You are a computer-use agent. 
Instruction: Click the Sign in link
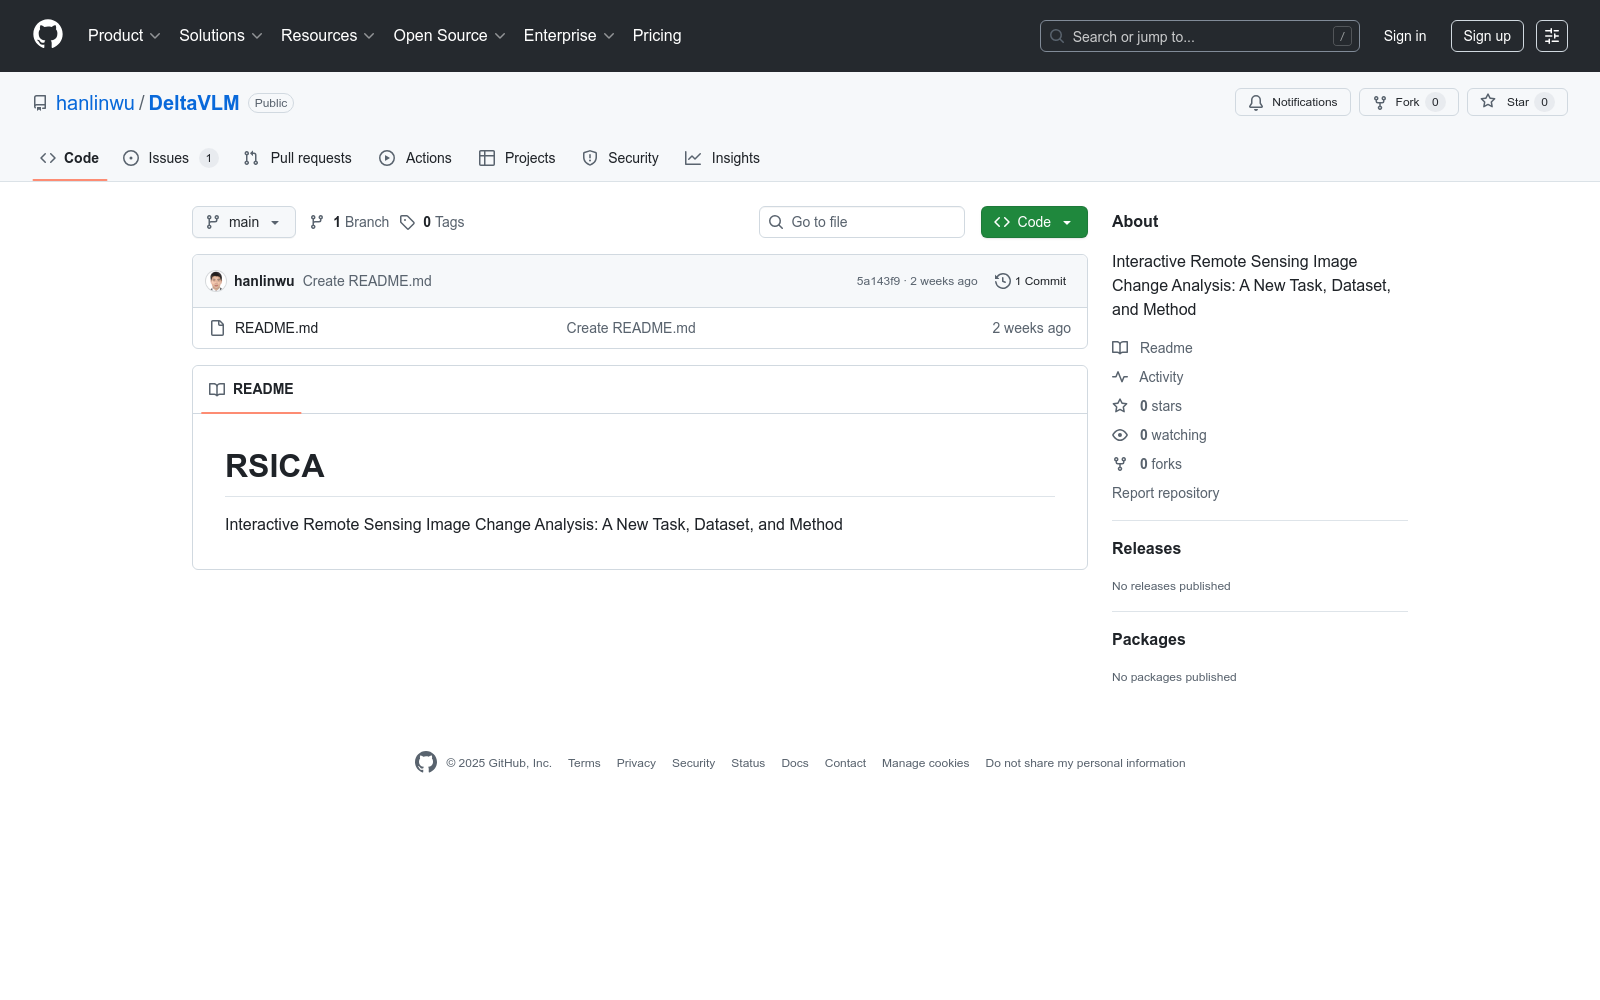click(x=1405, y=36)
